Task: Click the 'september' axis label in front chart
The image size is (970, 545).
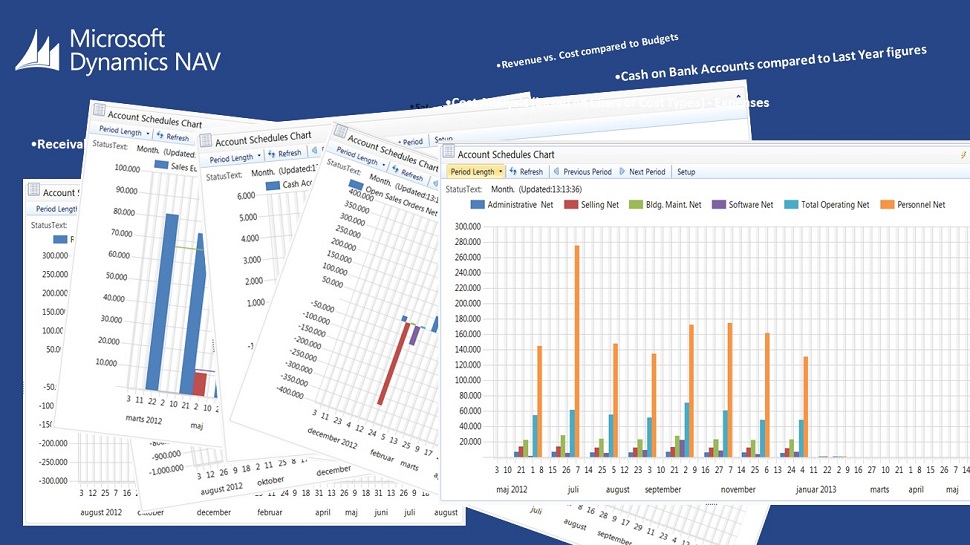Action: coord(663,489)
